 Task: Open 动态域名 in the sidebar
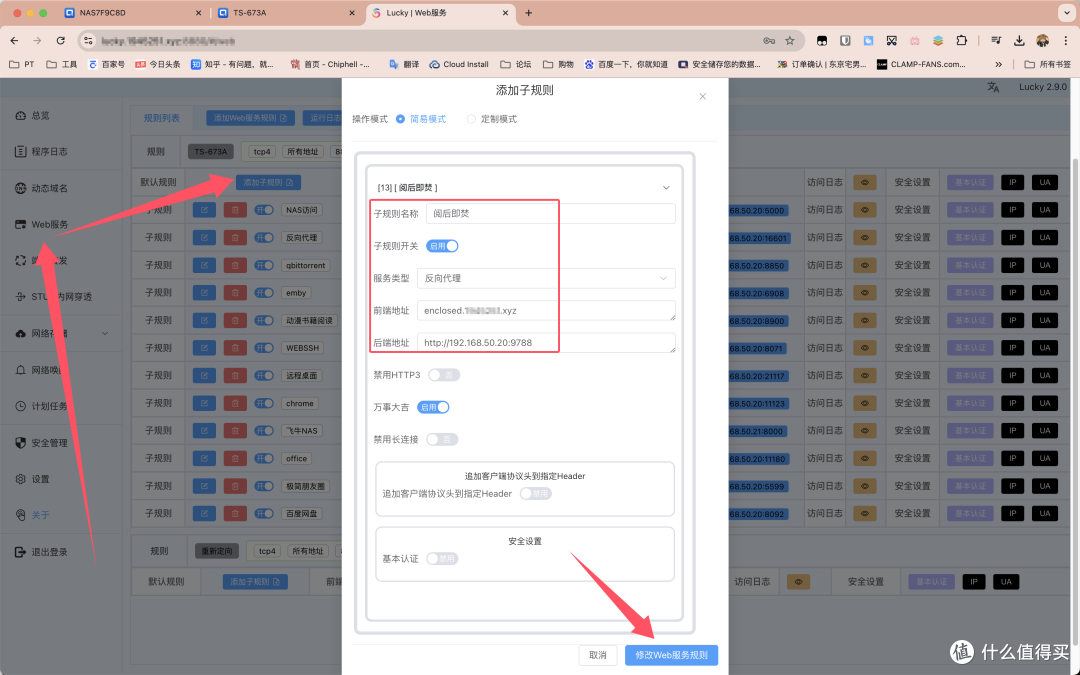(41, 188)
